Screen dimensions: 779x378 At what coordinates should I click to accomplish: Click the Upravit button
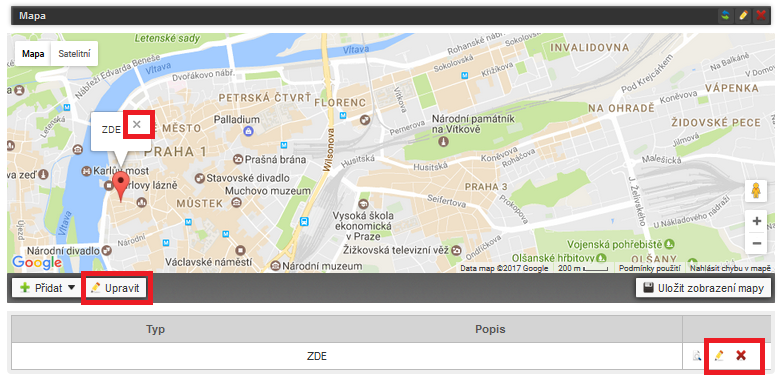pos(115,288)
